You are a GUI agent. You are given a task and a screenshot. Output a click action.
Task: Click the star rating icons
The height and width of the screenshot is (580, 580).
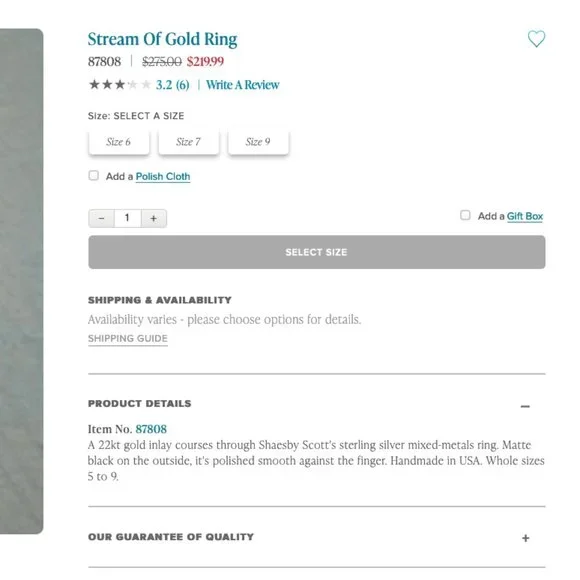click(119, 85)
